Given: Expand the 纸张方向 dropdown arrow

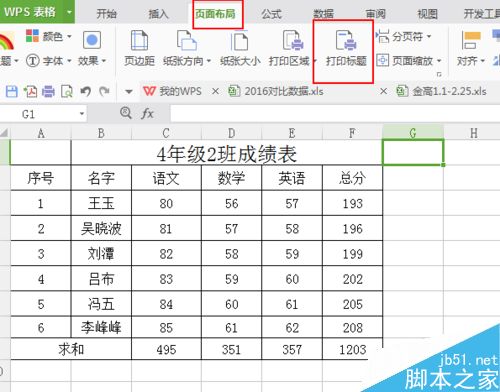Looking at the screenshot, I should click(x=209, y=61).
